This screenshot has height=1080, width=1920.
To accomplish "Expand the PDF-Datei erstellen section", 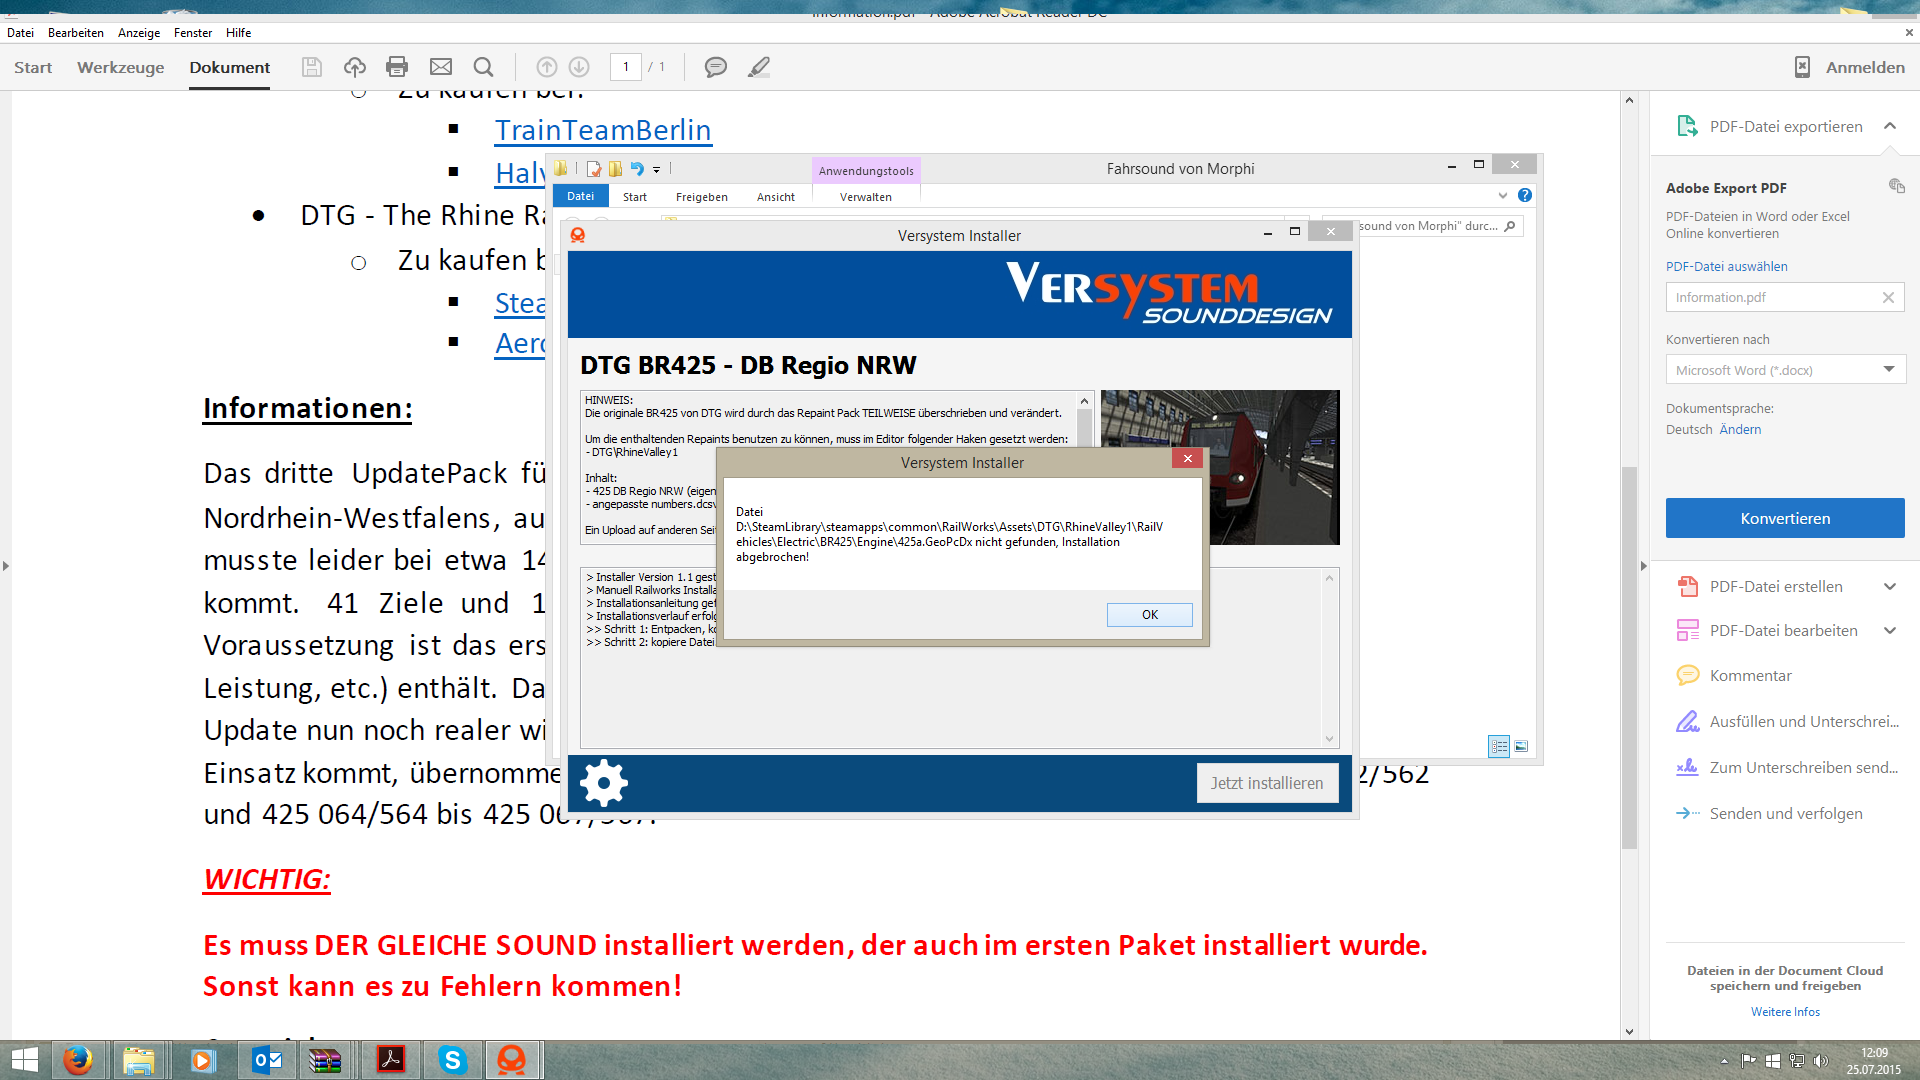I will tap(1889, 587).
